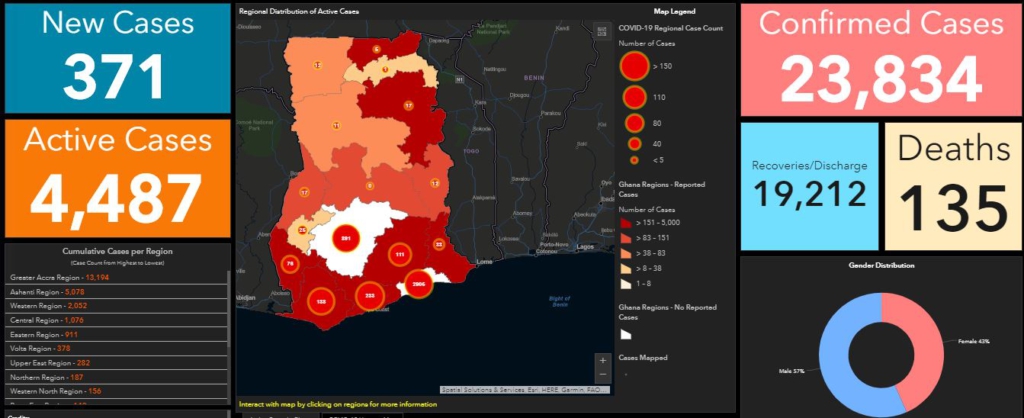Screen dimensions: 1024x418
Task: Click the 391 case cluster on map
Action: [346, 240]
